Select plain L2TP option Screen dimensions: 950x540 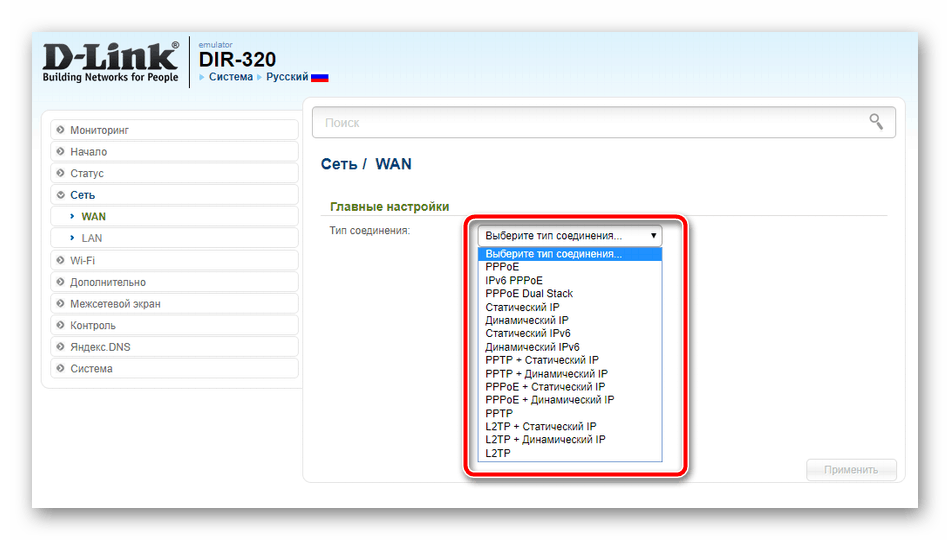(x=570, y=453)
